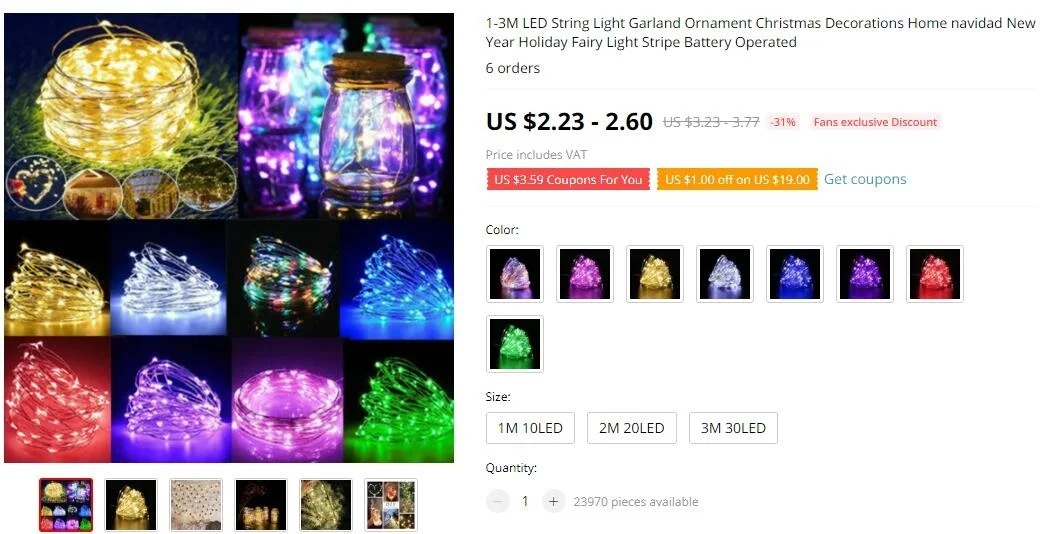This screenshot has width=1040, height=534.
Task: Decrease quantity with the minus button
Action: [x=497, y=501]
